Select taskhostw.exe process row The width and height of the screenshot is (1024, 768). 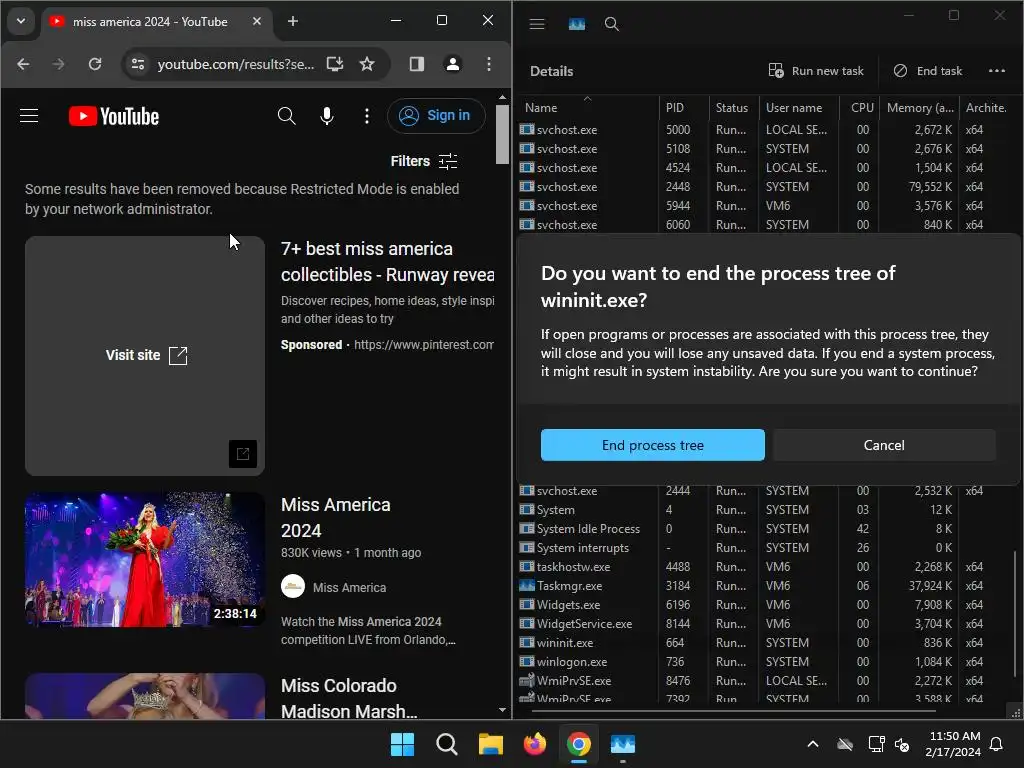tap(764, 566)
